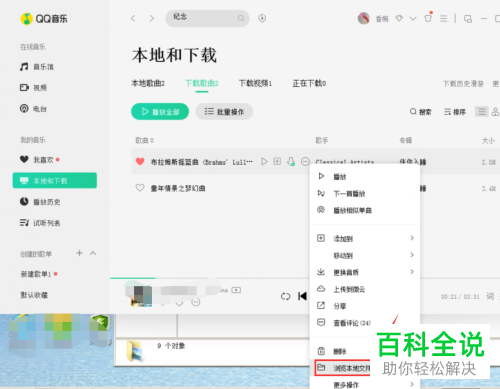This screenshot has height=389, width=500.
Task: Switch to mini player mode icon
Action: 468,19
